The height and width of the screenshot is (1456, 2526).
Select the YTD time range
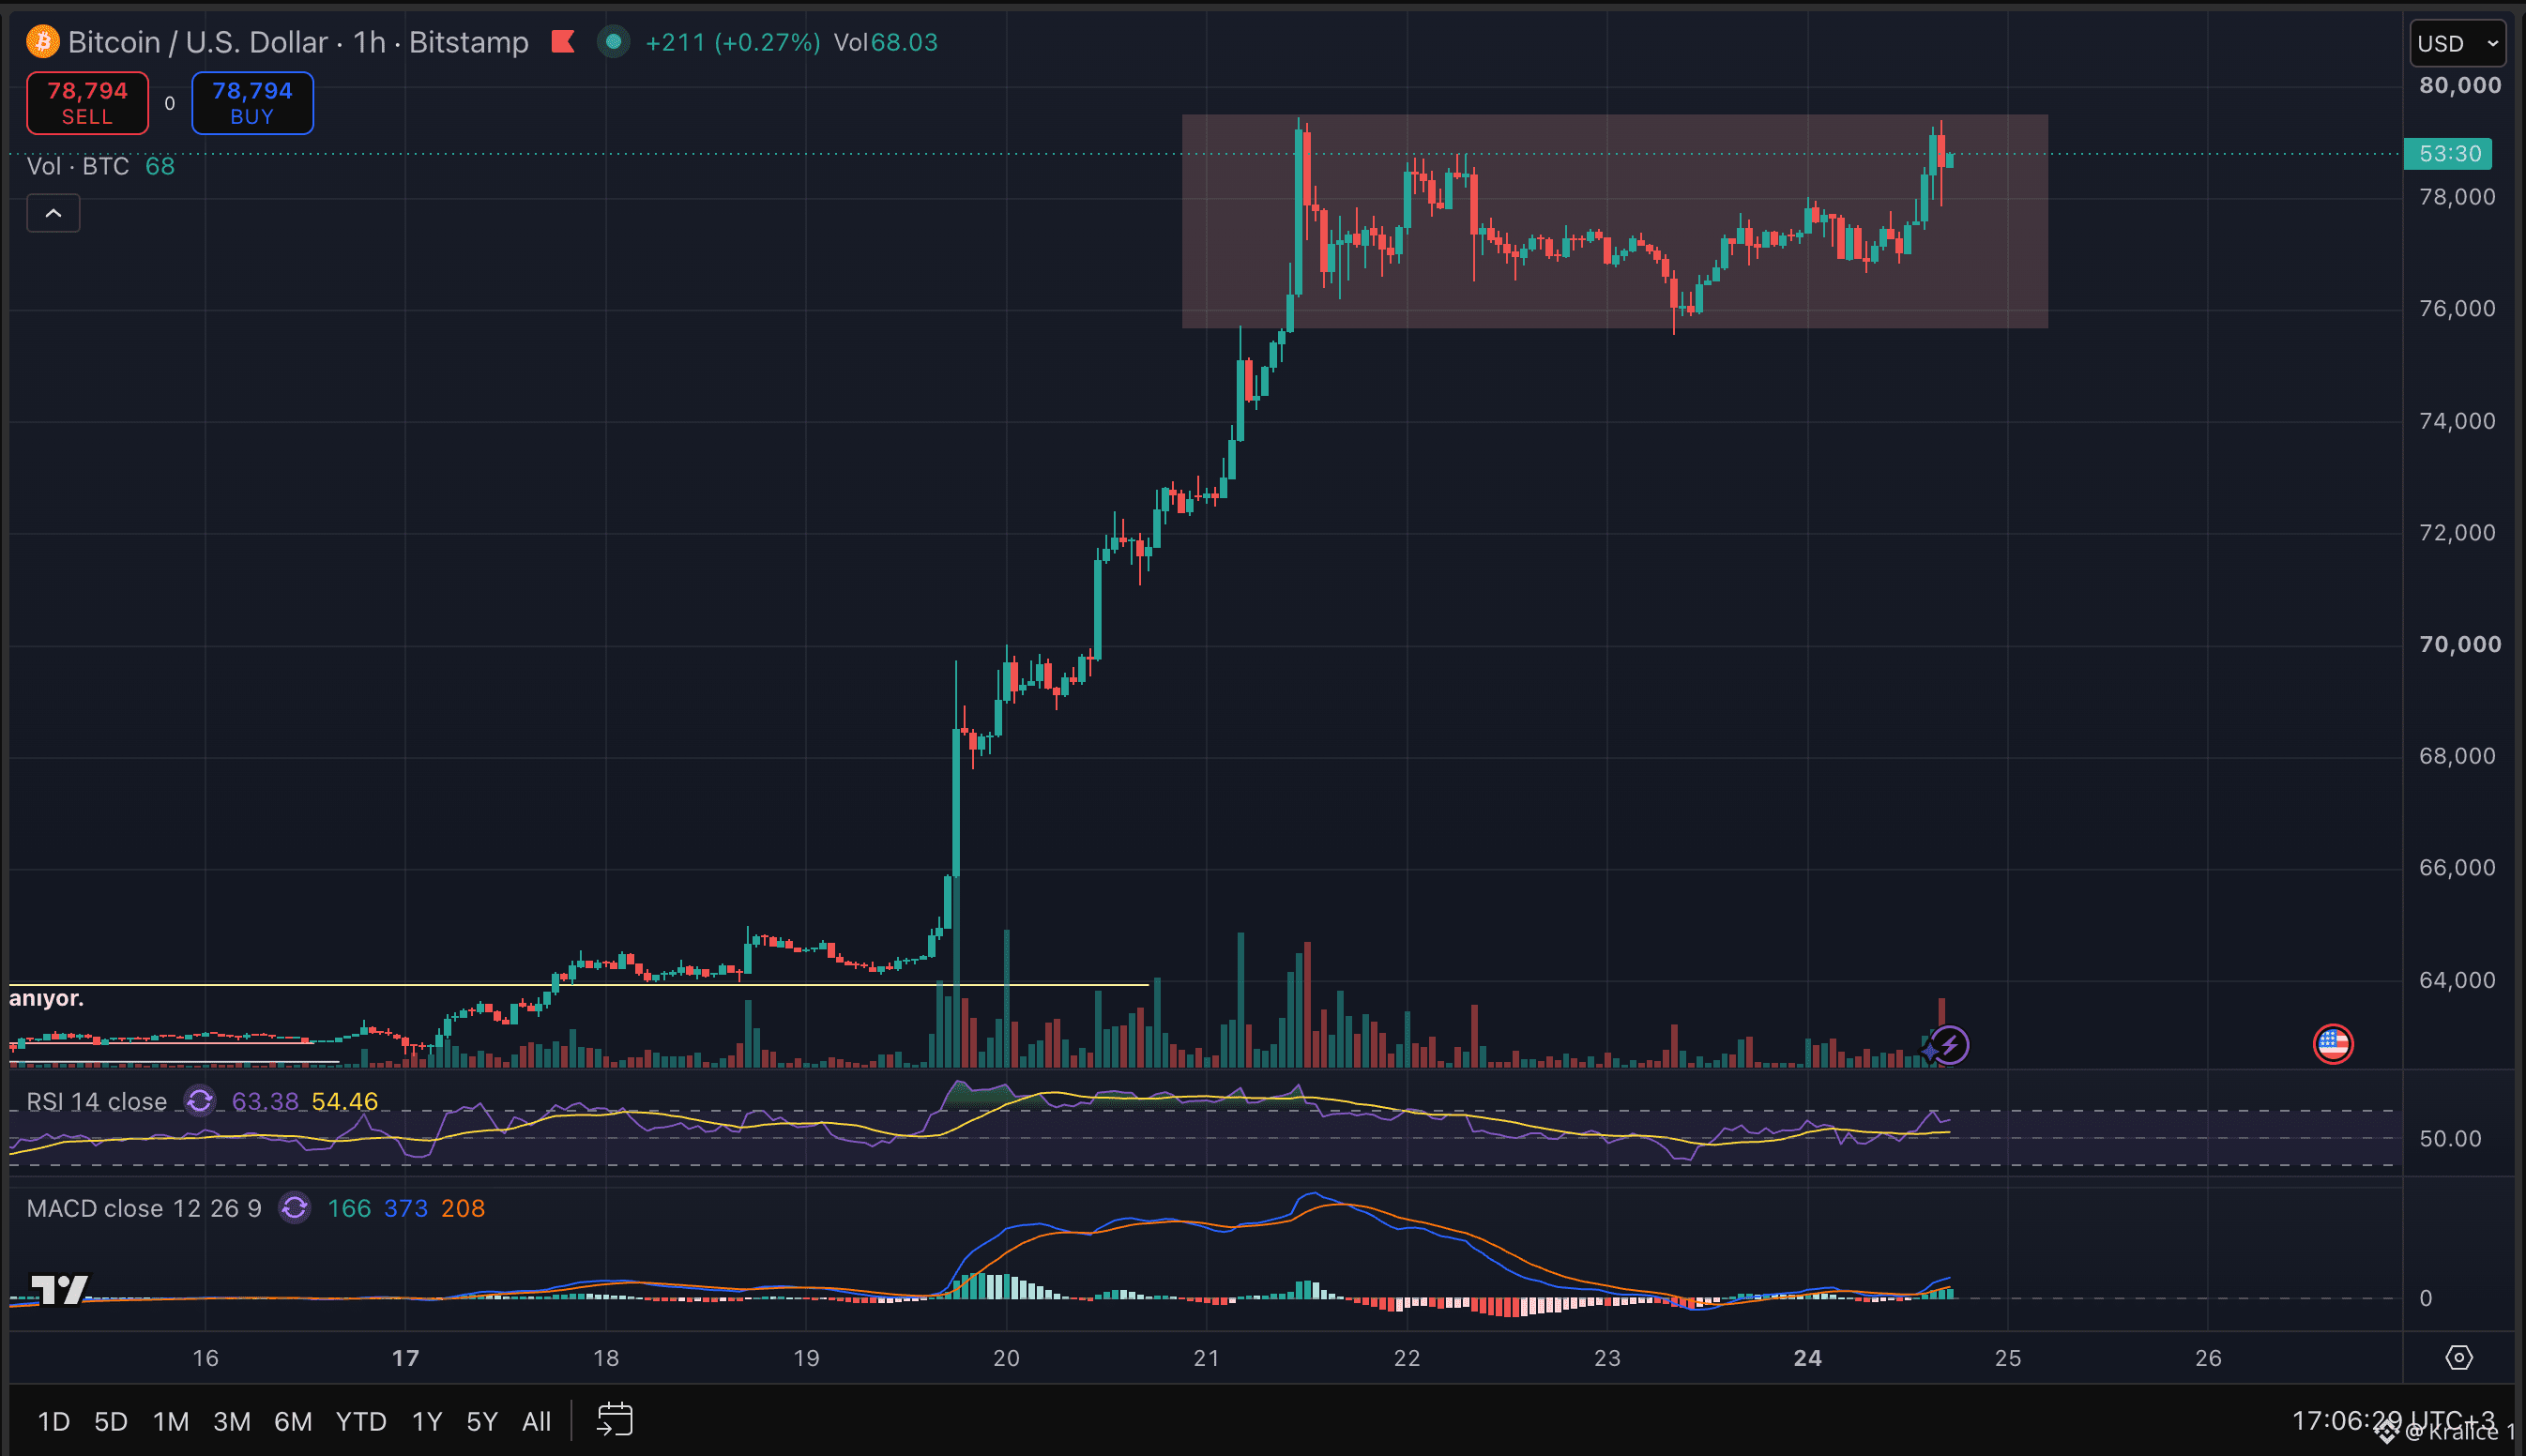point(361,1421)
